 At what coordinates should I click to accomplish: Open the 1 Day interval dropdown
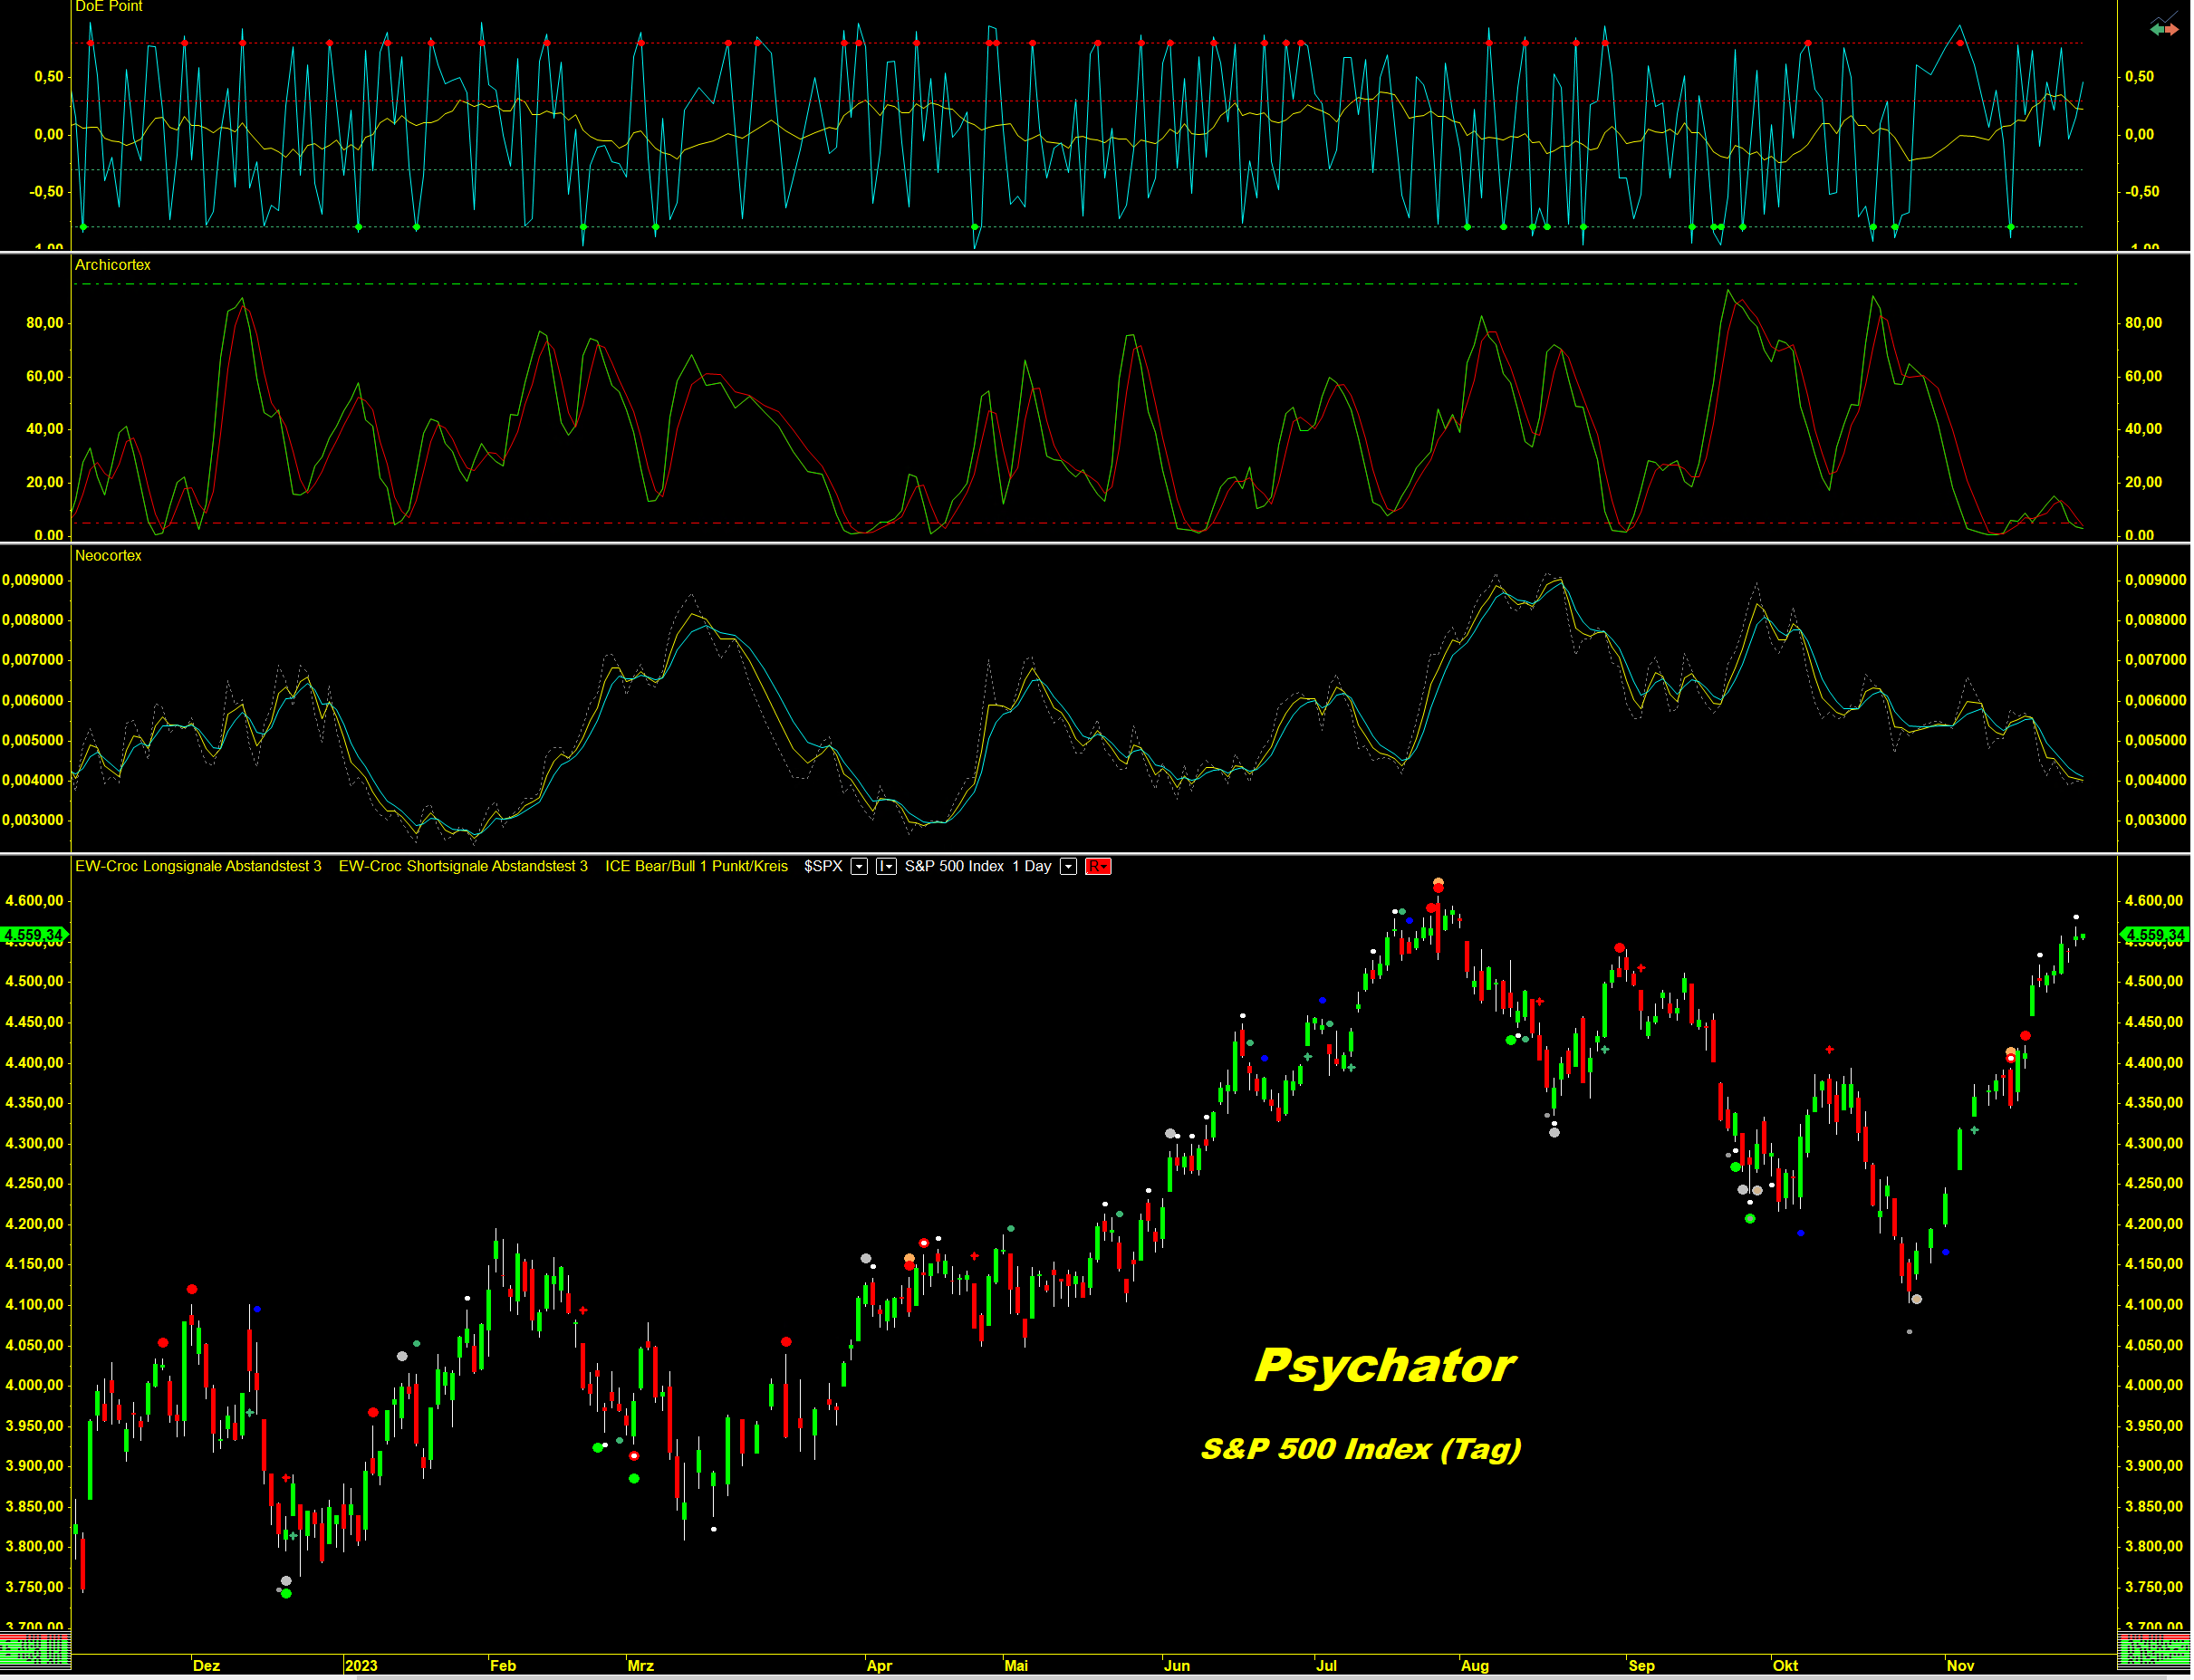point(1069,867)
